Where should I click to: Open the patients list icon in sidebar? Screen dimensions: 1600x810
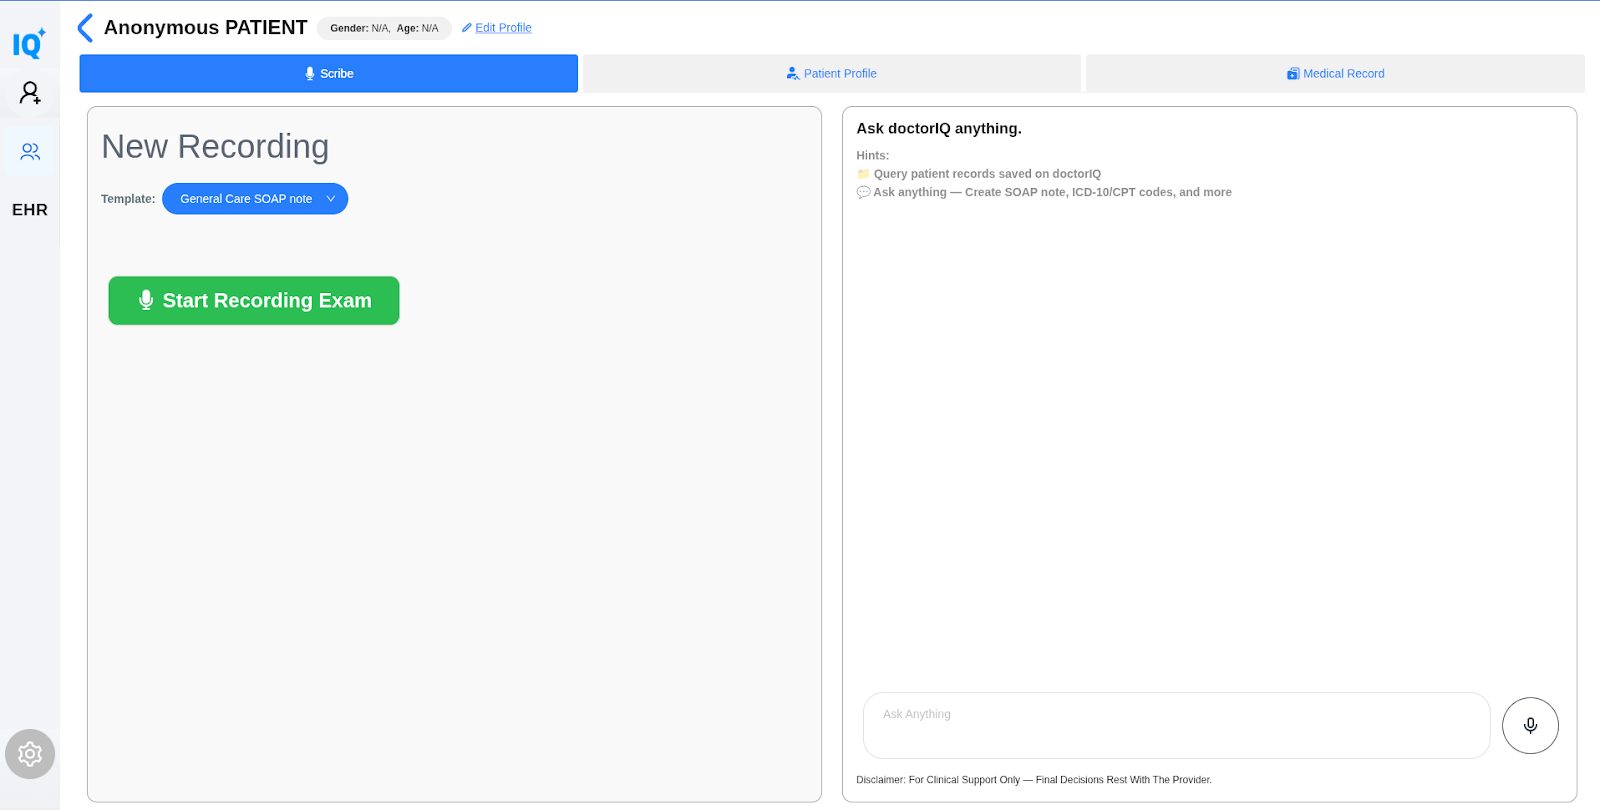30,151
